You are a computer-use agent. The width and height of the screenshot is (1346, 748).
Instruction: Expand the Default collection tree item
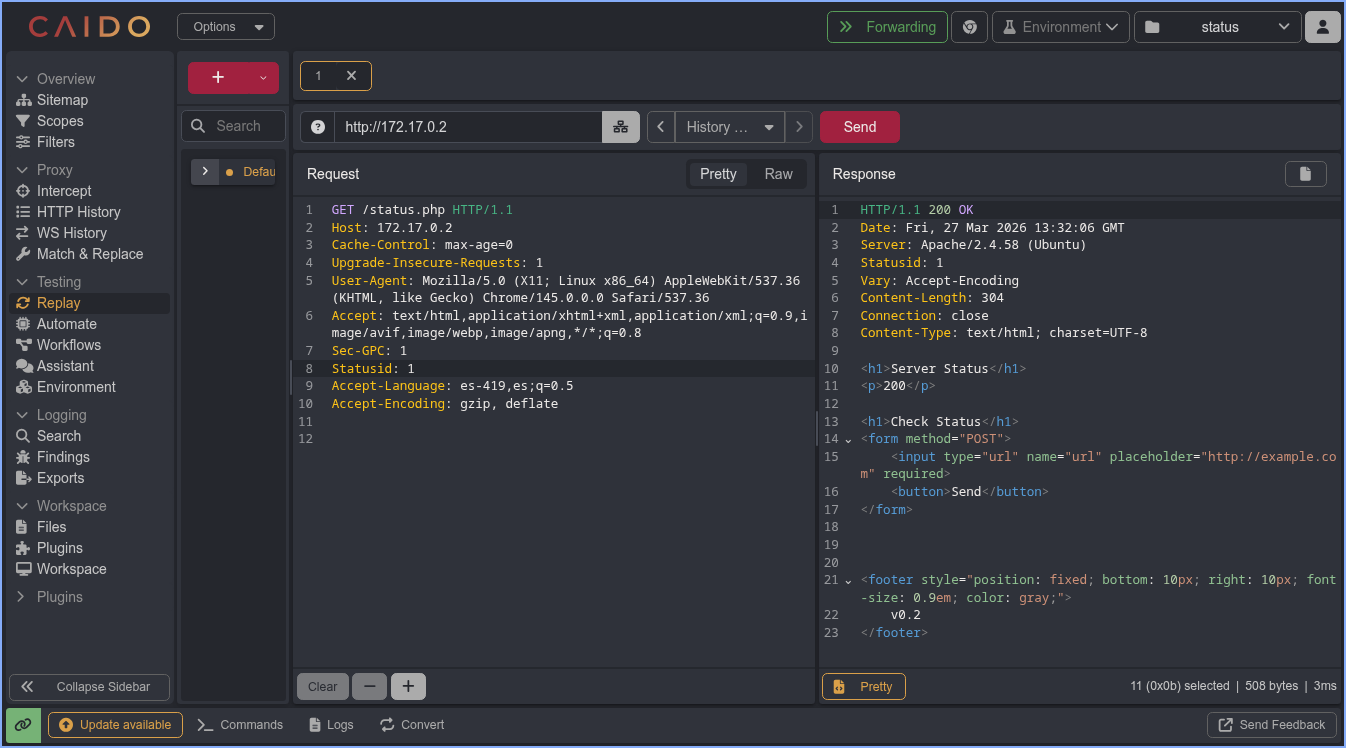point(205,172)
